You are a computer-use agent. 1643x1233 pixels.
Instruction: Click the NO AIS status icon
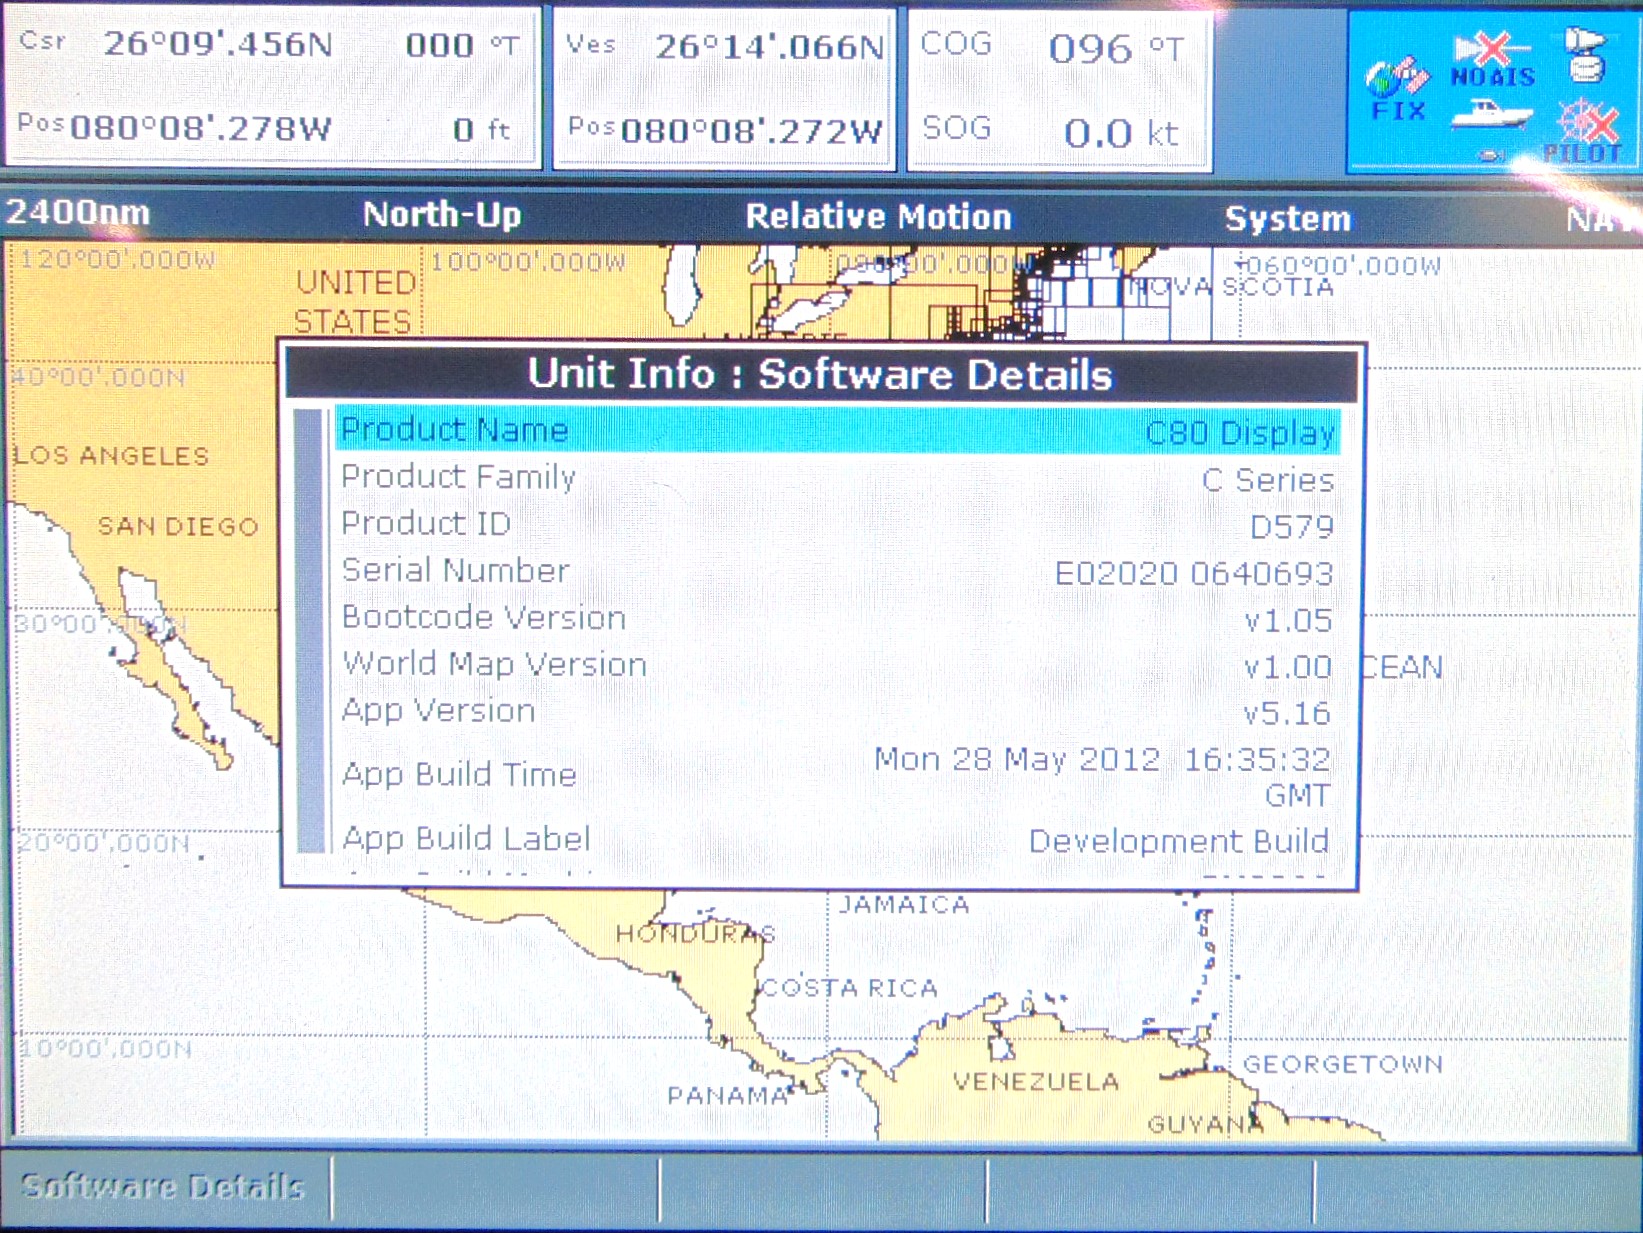point(1492,60)
